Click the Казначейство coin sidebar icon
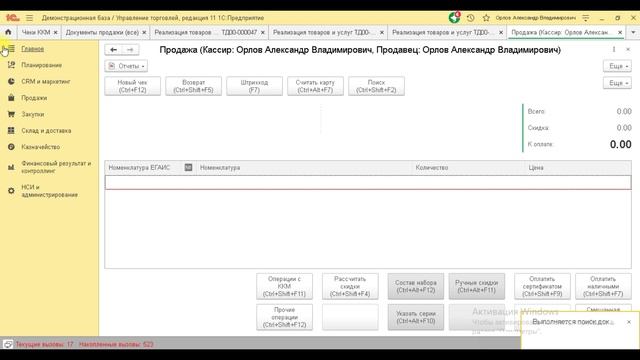The width and height of the screenshot is (640, 360). point(11,147)
